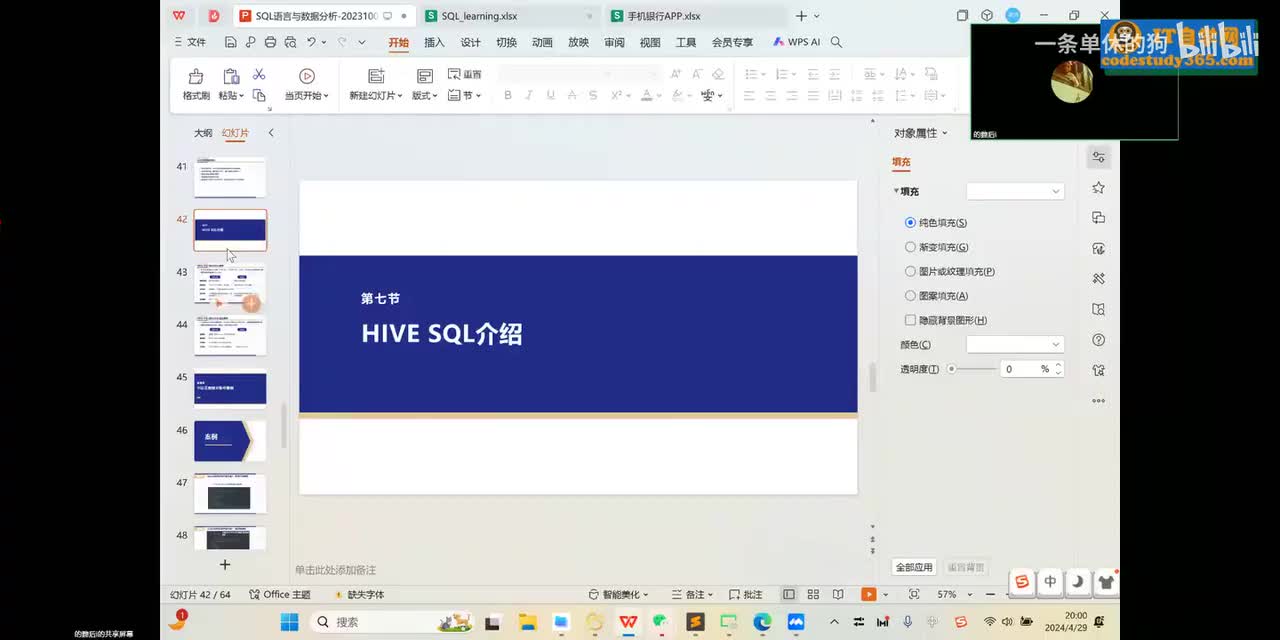Screen dimensions: 1280x640
Task: Select slide 45 thumbnail in the panel
Action: (230, 389)
